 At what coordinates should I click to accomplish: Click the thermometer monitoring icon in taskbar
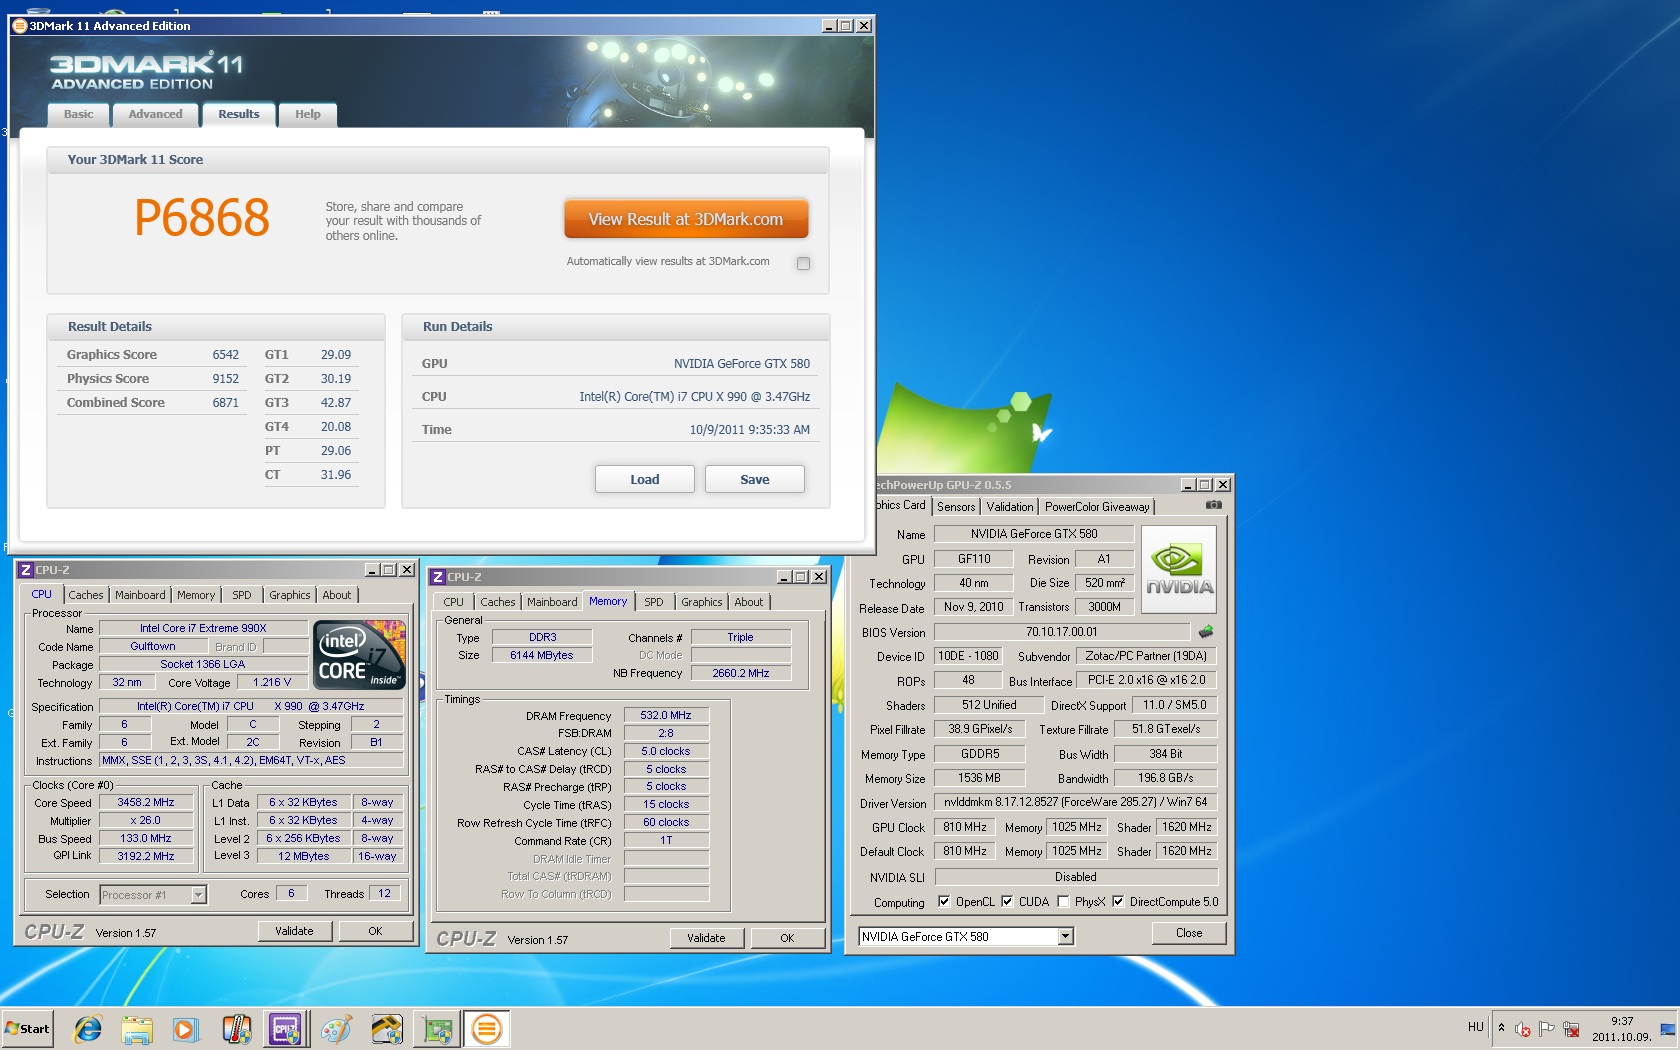point(236,1029)
